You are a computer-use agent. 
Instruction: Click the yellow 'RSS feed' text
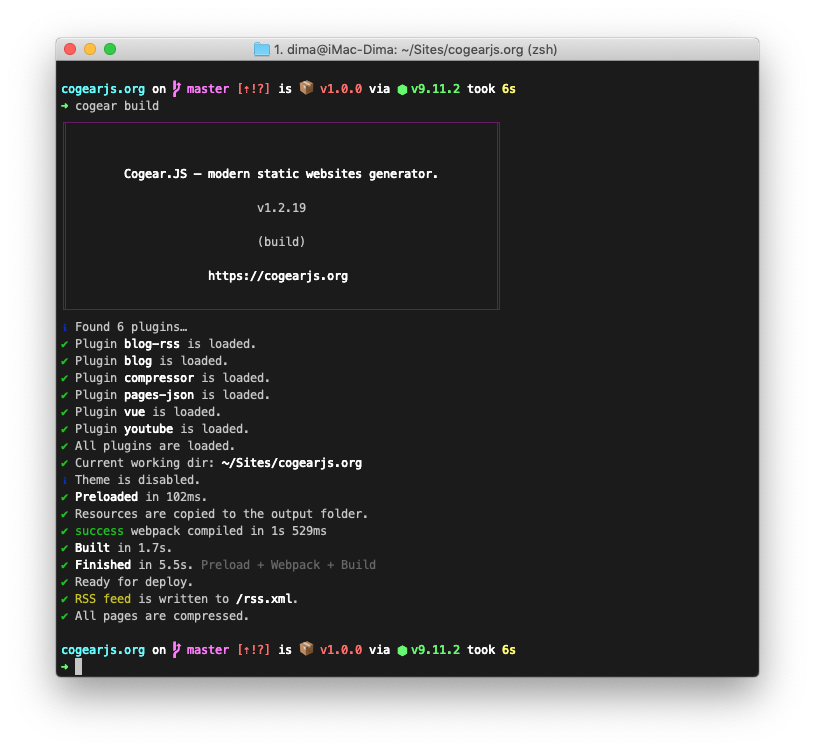click(x=103, y=599)
